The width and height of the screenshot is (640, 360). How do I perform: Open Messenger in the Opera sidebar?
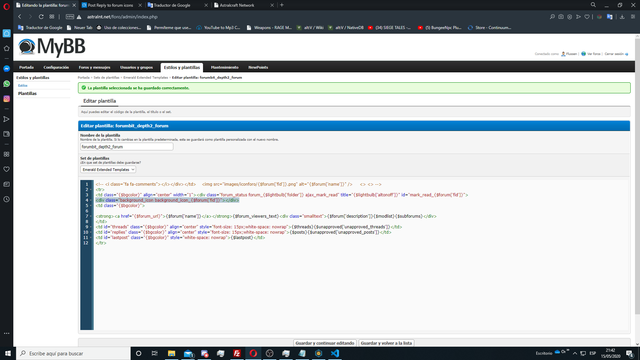click(x=7, y=69)
